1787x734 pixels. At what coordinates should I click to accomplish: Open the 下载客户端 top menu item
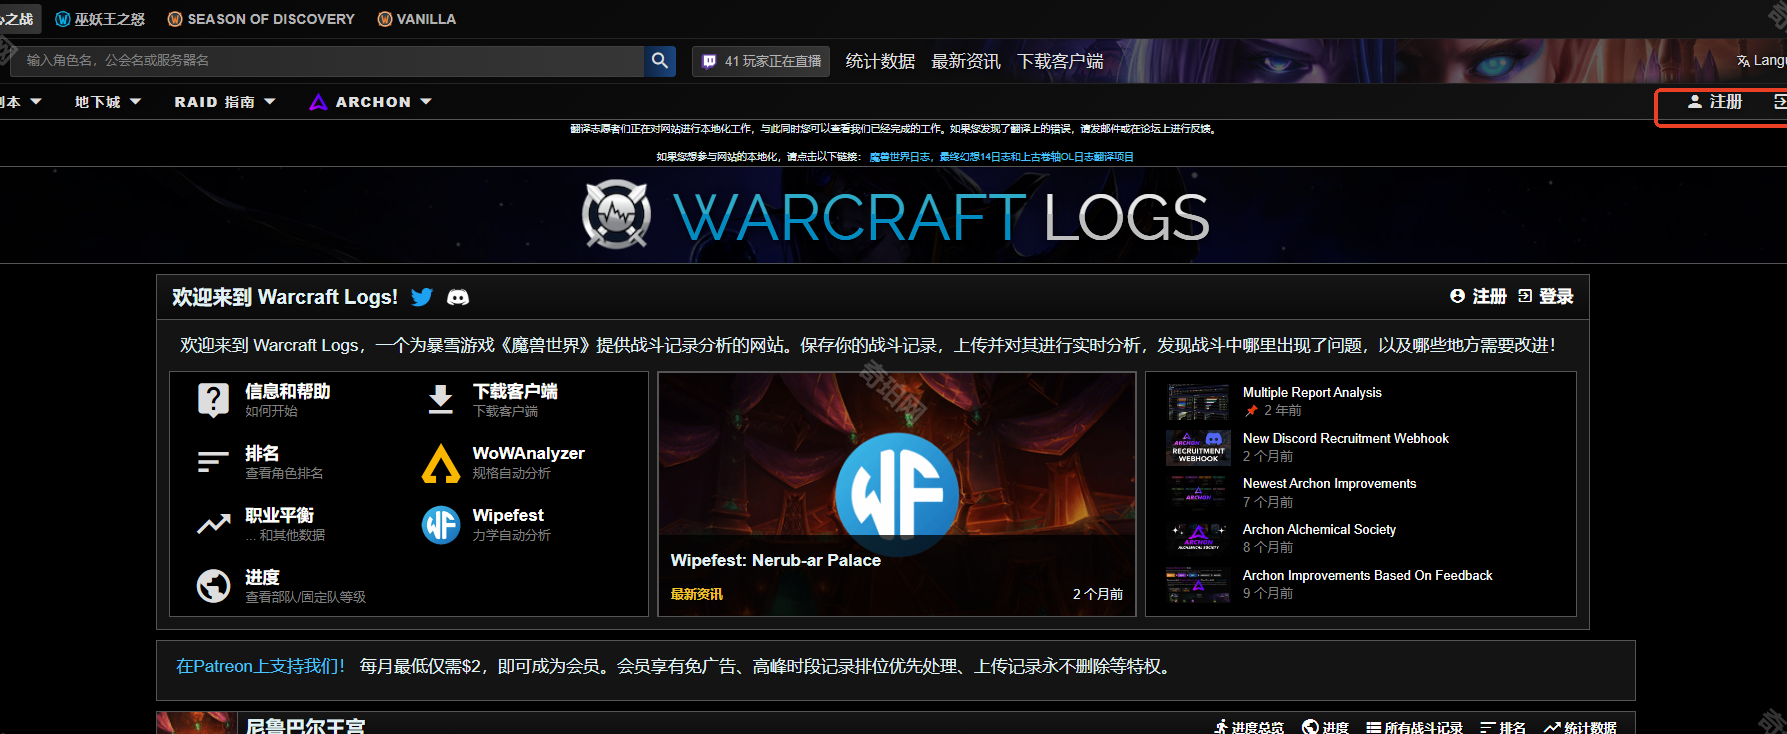(x=1060, y=61)
